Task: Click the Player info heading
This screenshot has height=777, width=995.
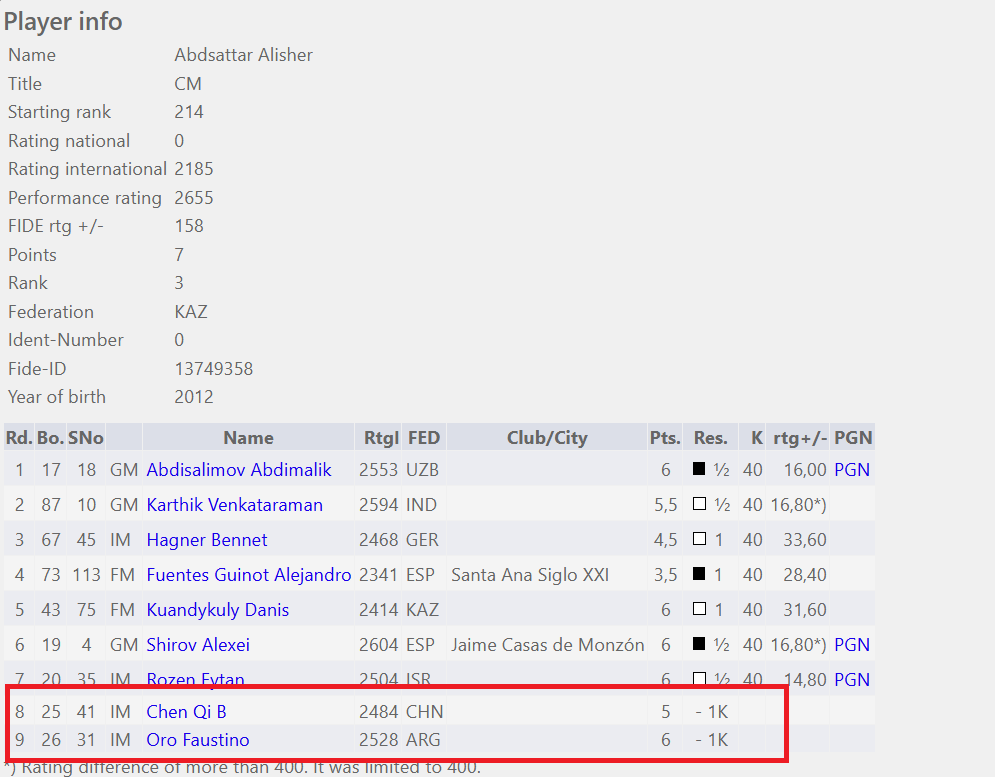Action: pyautogui.click(x=63, y=22)
